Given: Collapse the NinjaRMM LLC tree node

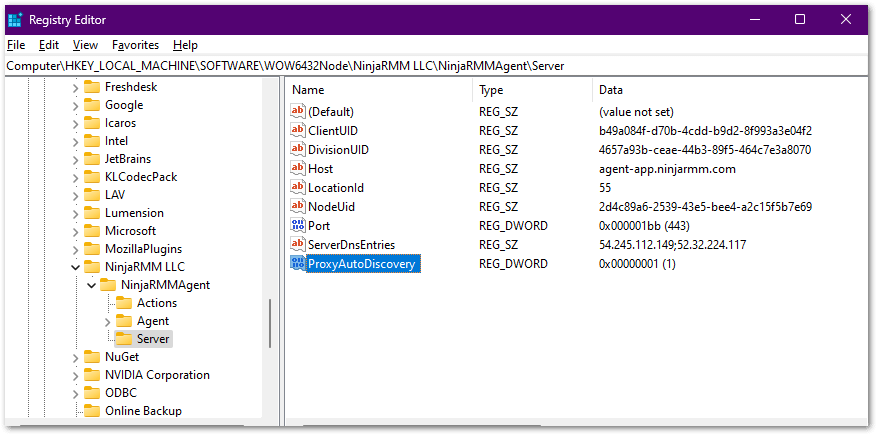Looking at the screenshot, I should pyautogui.click(x=75, y=268).
